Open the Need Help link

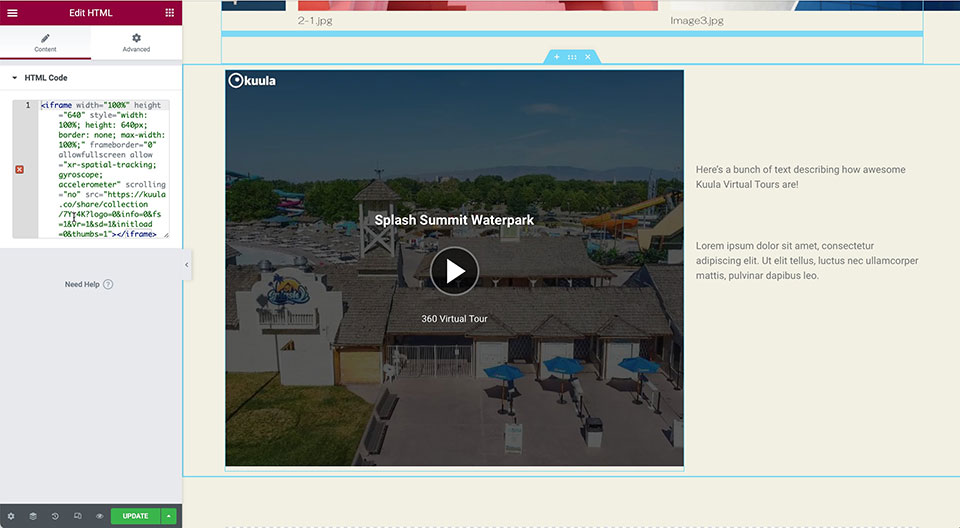82,284
